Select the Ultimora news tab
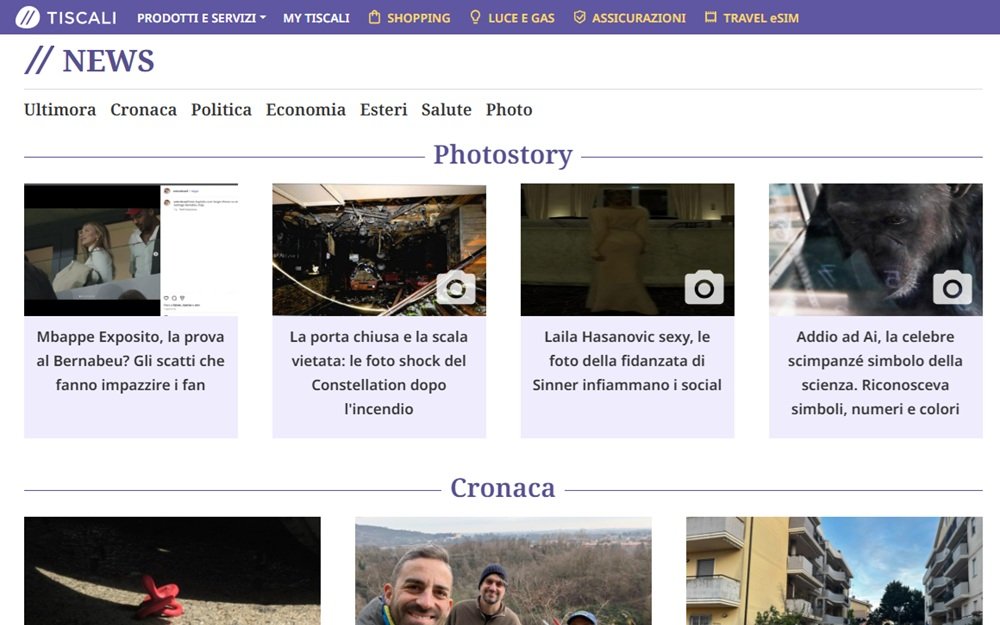Screen dimensions: 1000x625 click(60, 110)
